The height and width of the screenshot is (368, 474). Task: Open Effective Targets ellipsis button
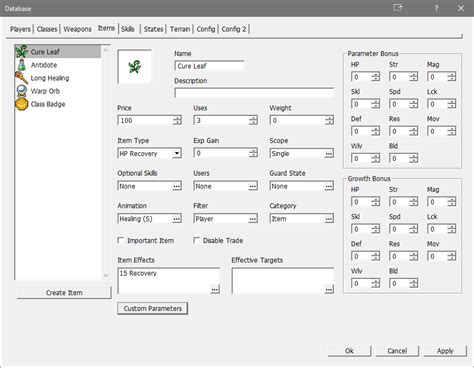(x=329, y=289)
